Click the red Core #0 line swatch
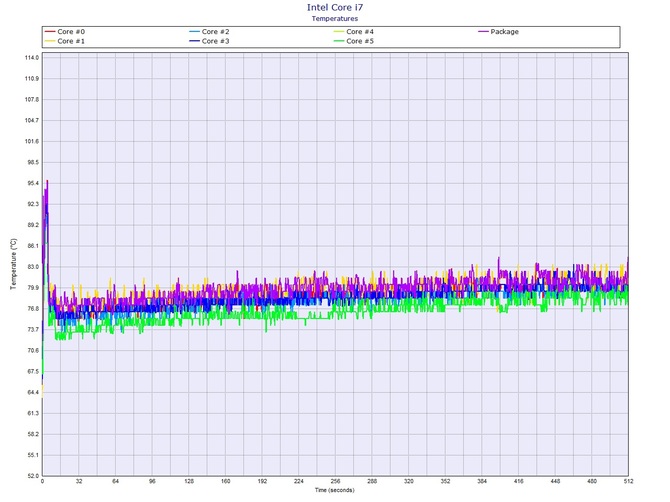This screenshot has width=670, height=502. click(50, 31)
